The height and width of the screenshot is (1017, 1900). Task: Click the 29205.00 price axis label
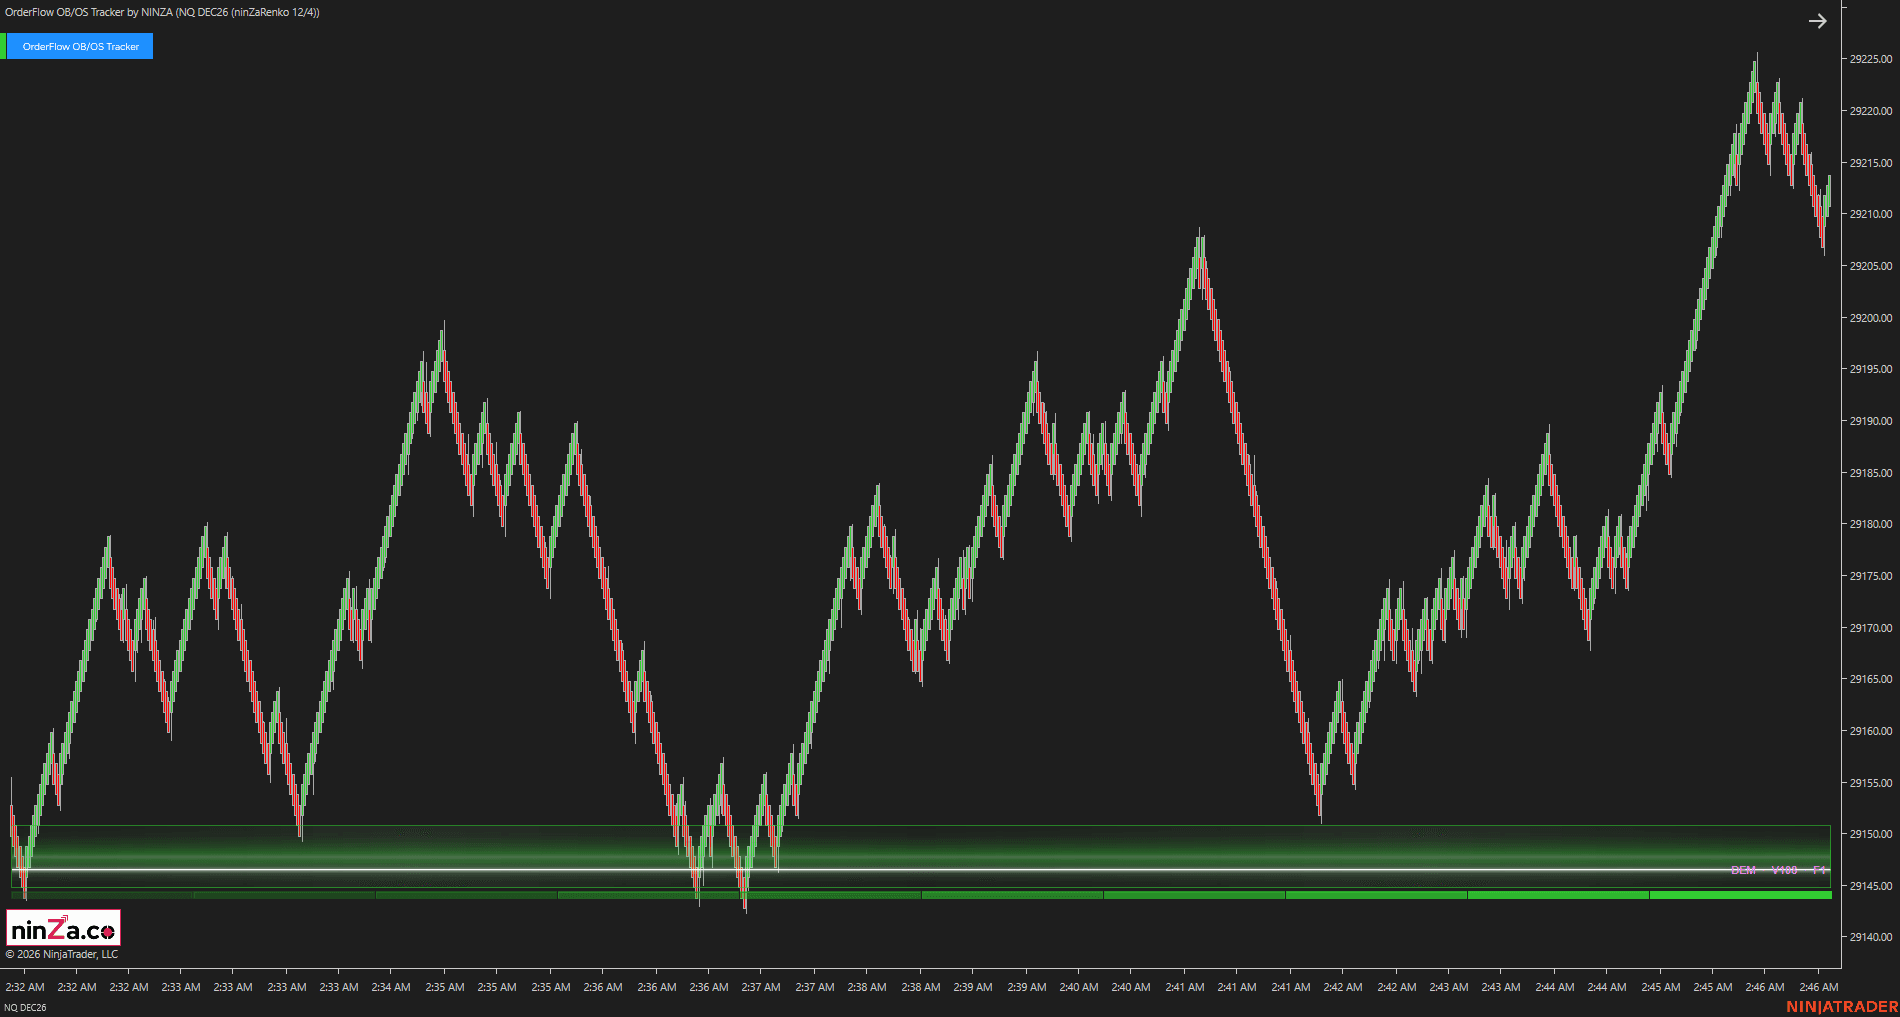pos(1870,266)
